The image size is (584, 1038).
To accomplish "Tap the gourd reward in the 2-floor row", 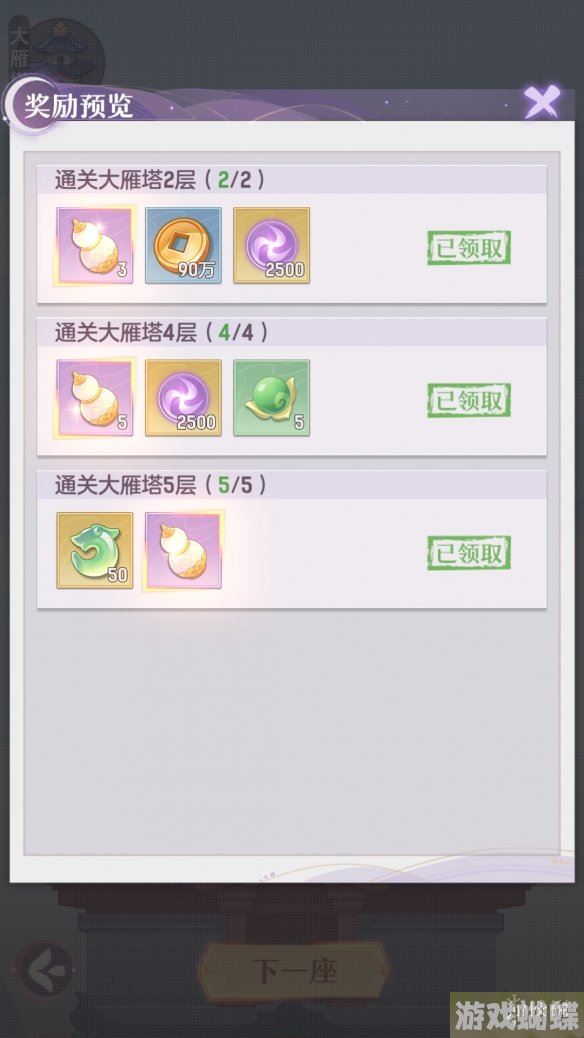I will pyautogui.click(x=95, y=246).
